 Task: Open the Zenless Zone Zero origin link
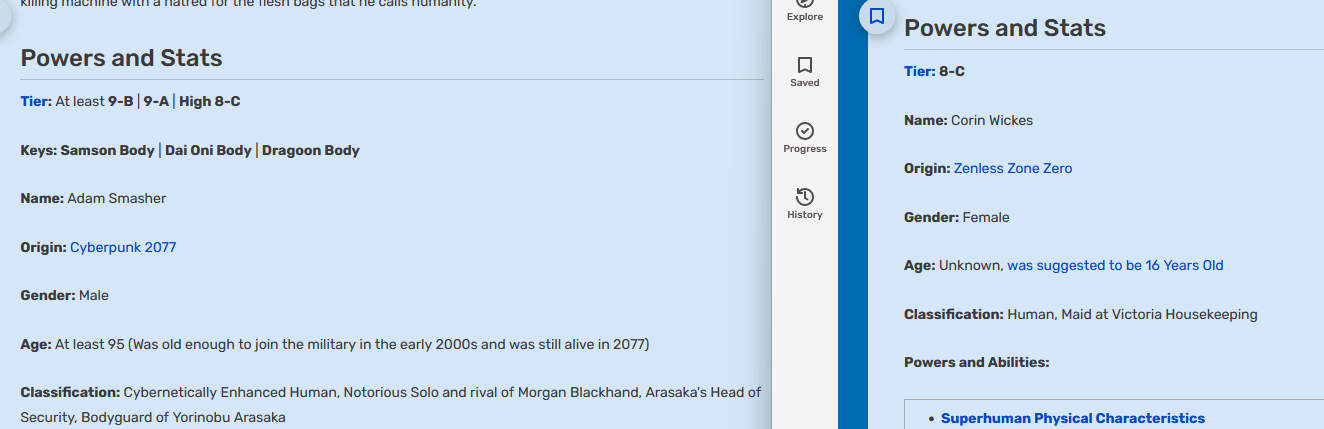(x=1013, y=168)
